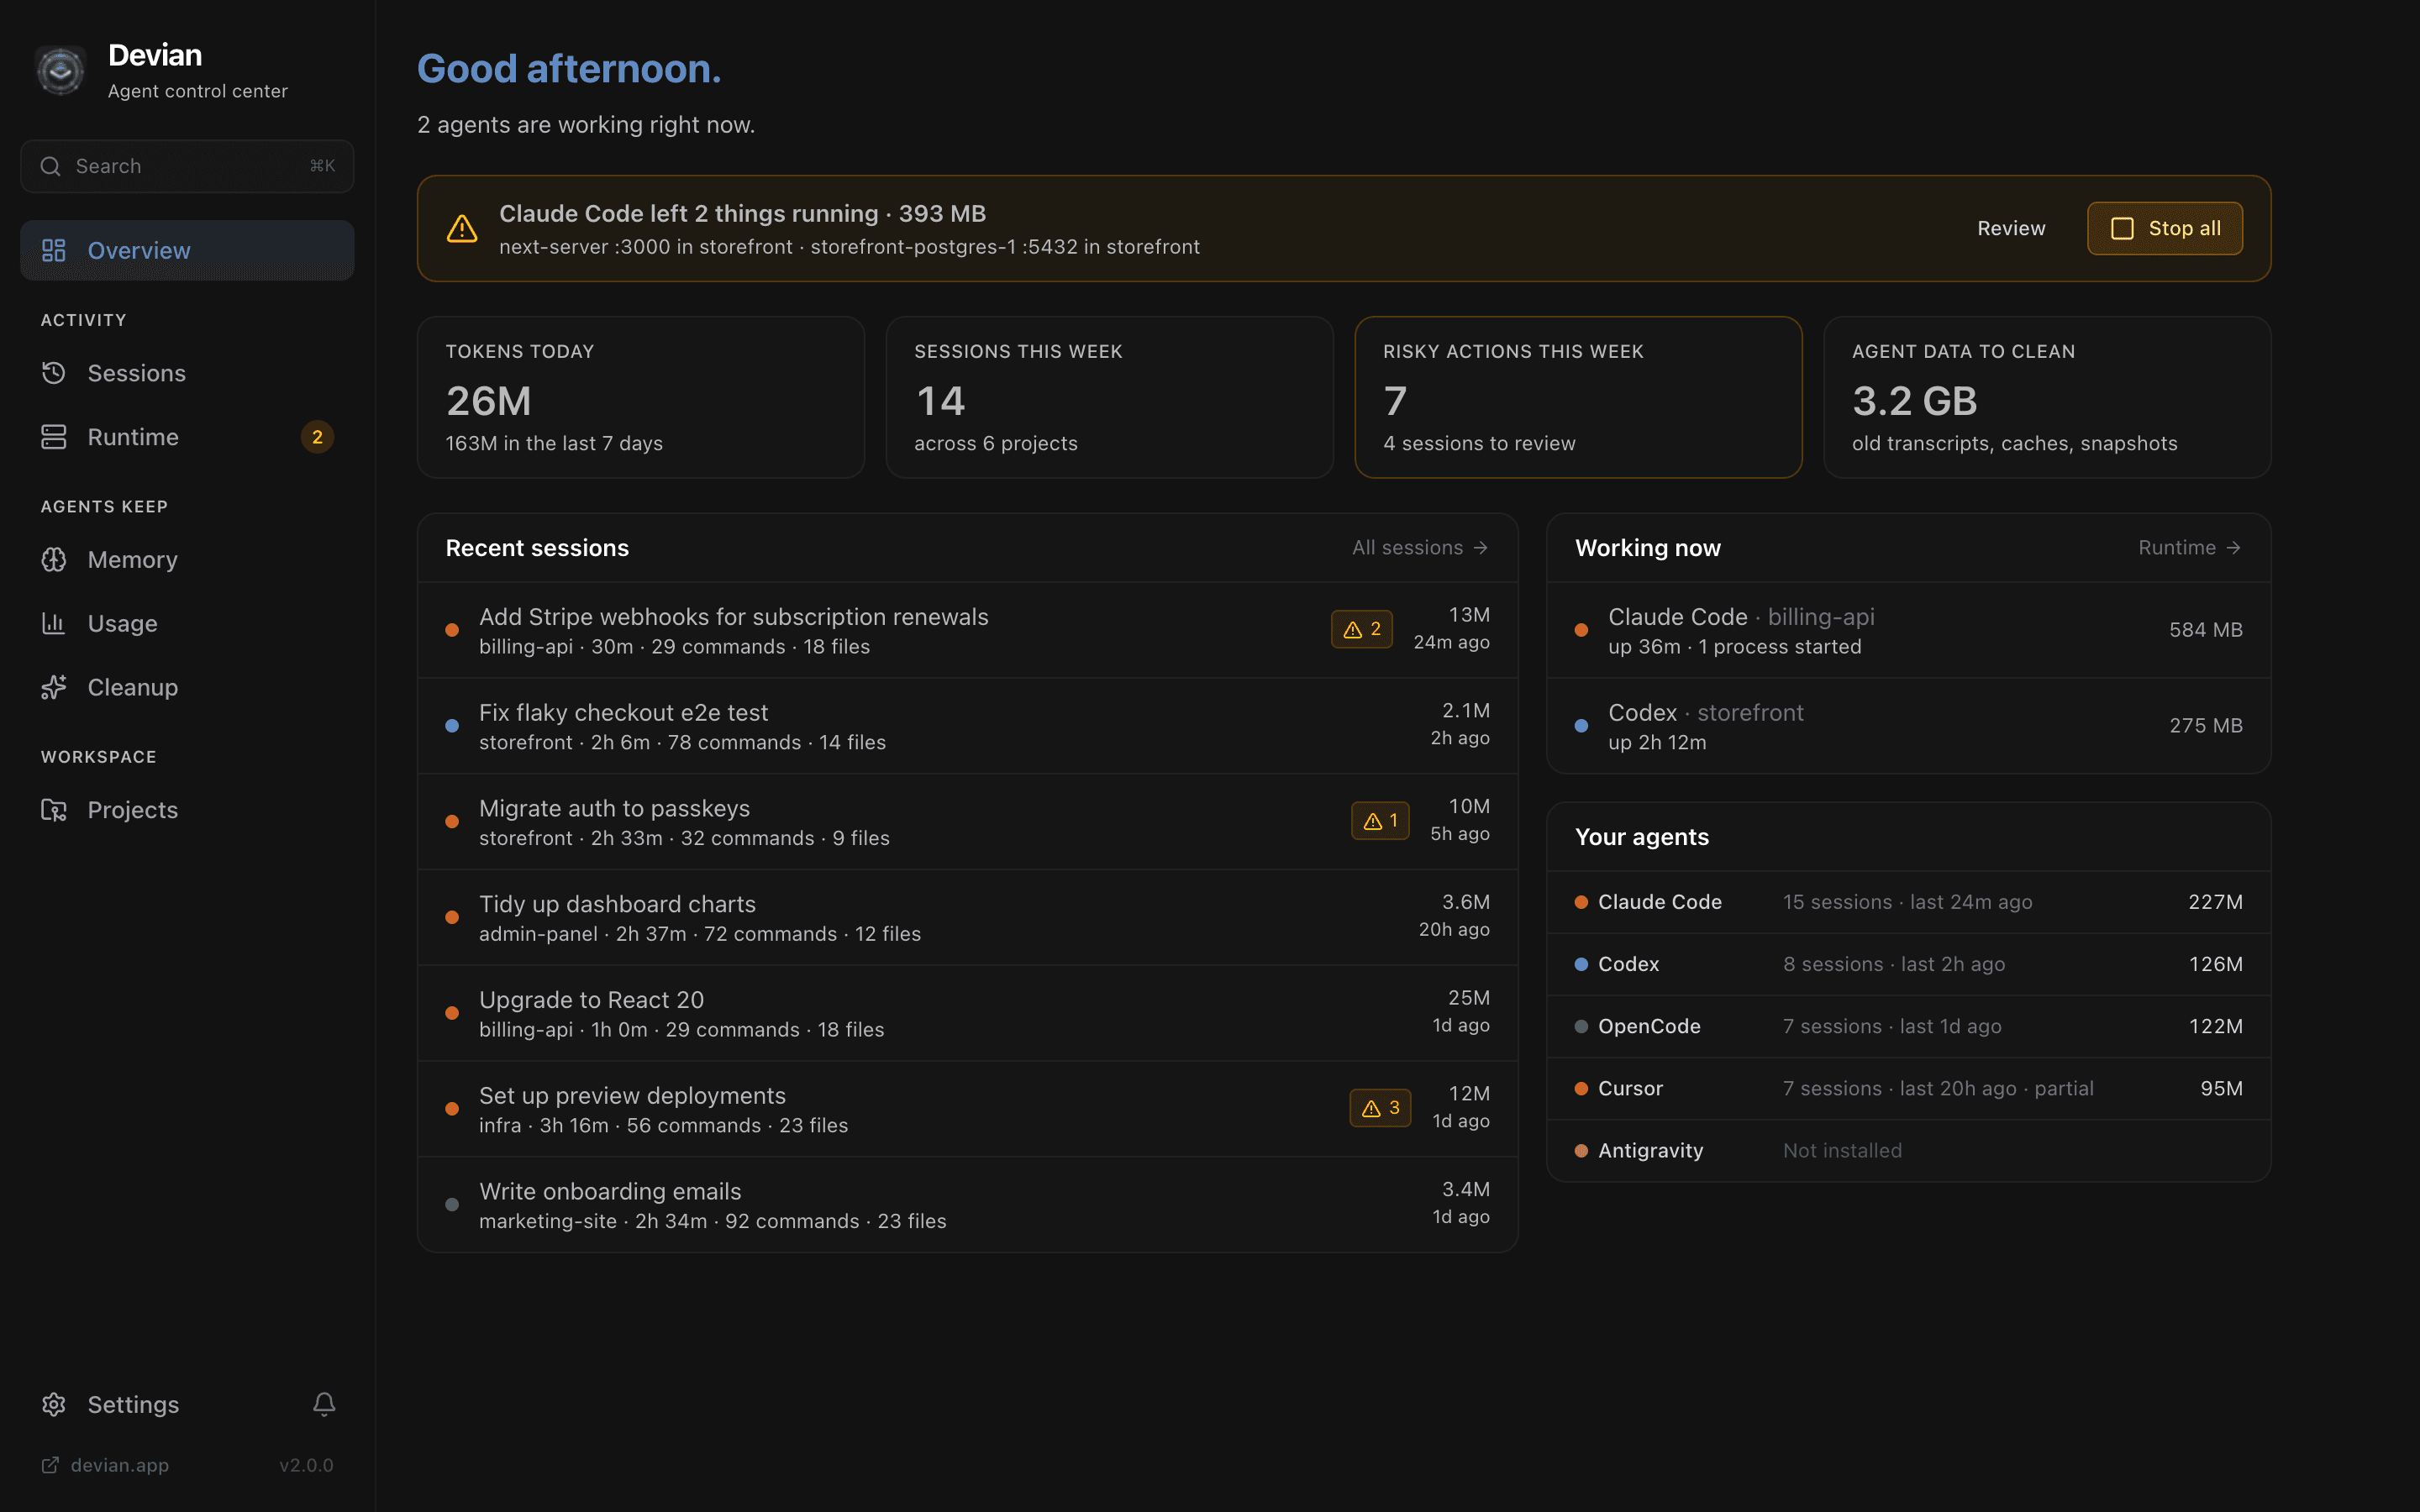Image resolution: width=2420 pixels, height=1512 pixels.
Task: Select Claude Code billing-api in Working now
Action: pos(1908,630)
